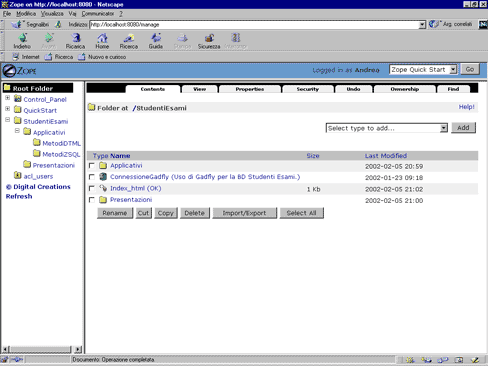Click the Go button
This screenshot has width=488, height=366.
[470, 69]
